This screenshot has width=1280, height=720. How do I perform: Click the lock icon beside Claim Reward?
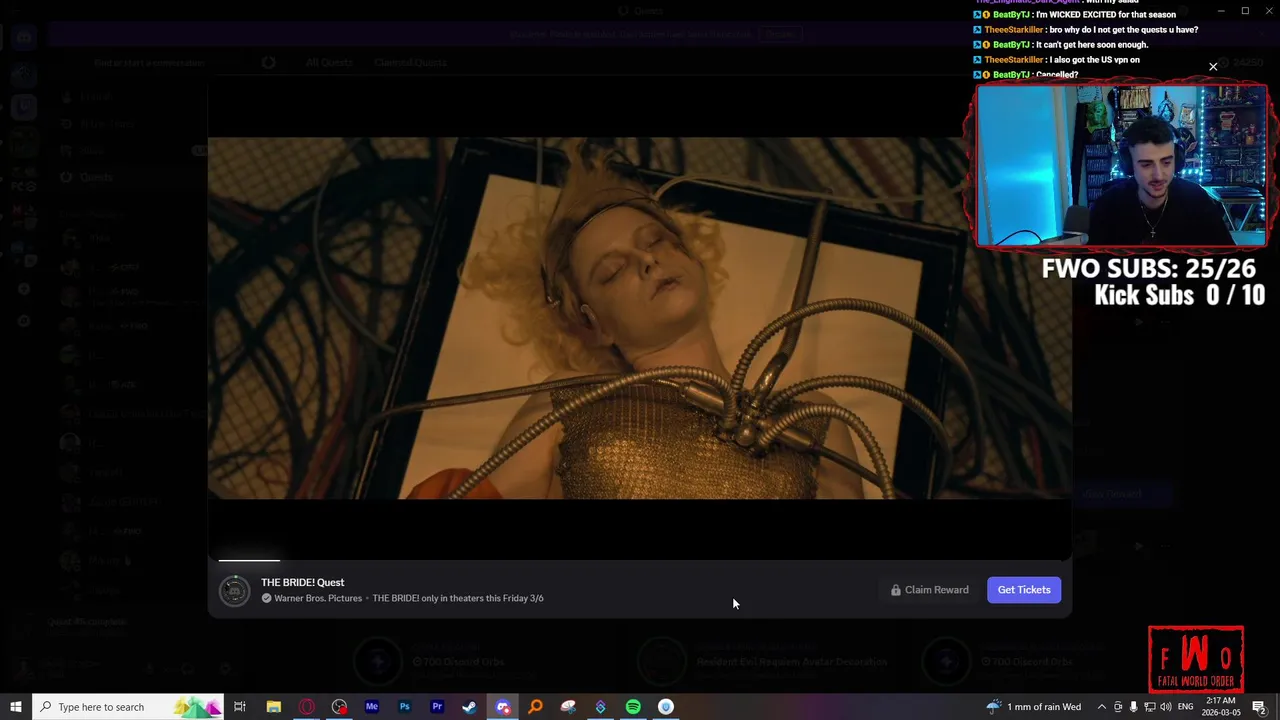click(896, 590)
